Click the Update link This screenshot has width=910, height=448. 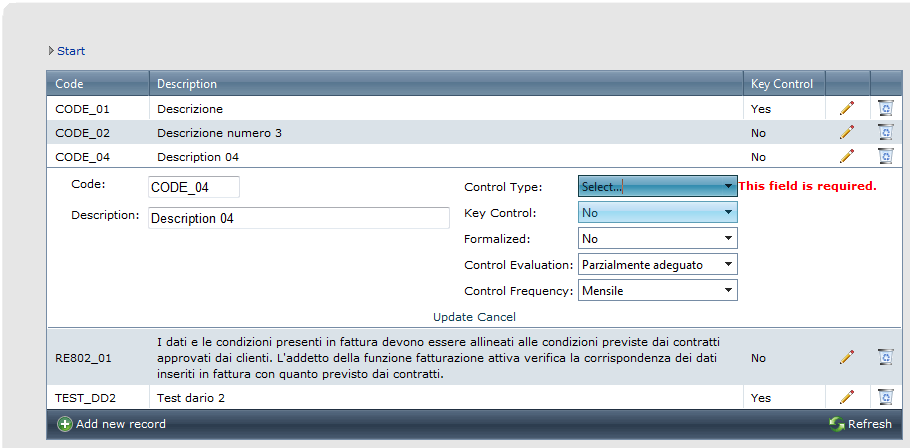pos(454,317)
